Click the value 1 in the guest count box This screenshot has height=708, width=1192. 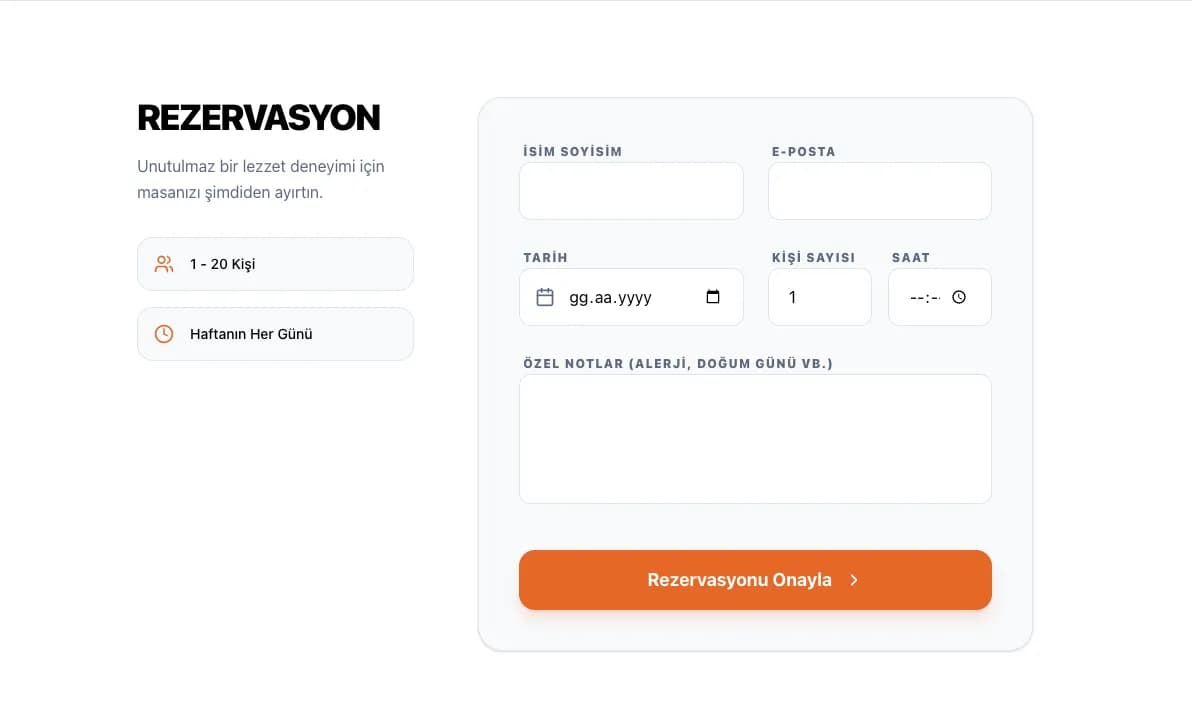pos(795,296)
